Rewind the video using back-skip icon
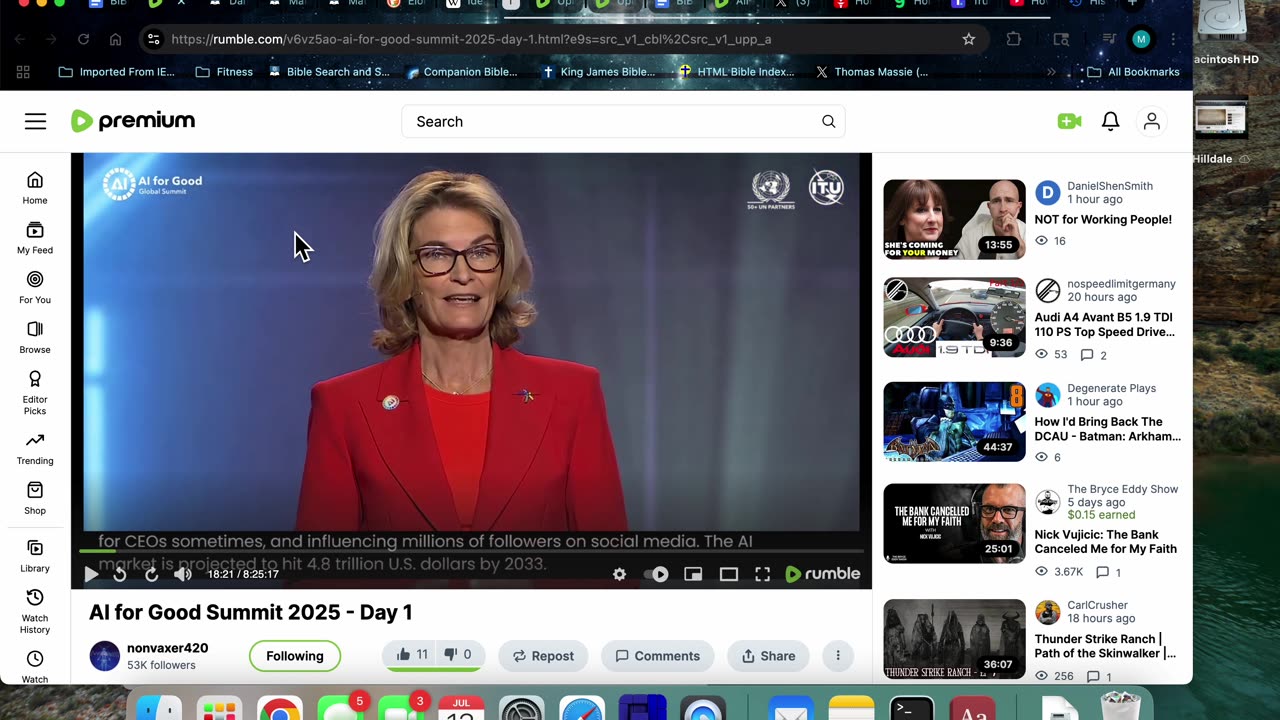 click(x=120, y=574)
